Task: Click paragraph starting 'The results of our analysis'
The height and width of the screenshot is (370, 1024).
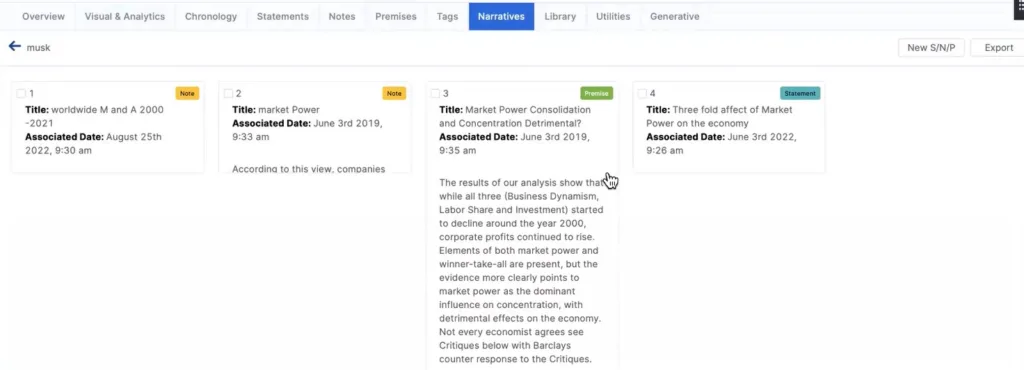Action: 520,271
